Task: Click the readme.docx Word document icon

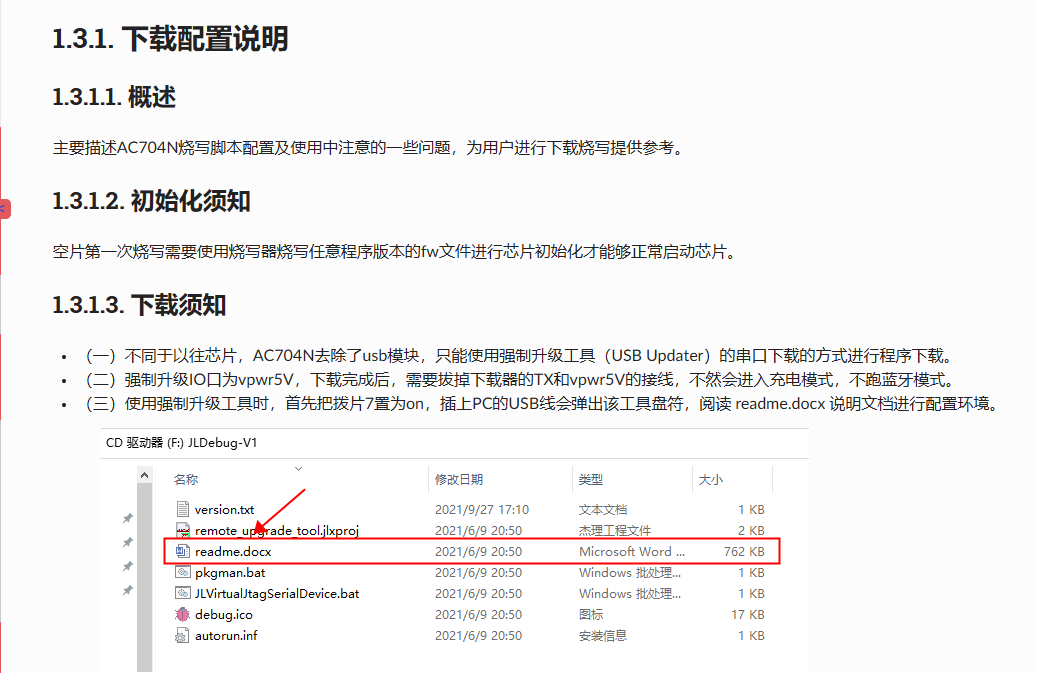Action: [183, 551]
